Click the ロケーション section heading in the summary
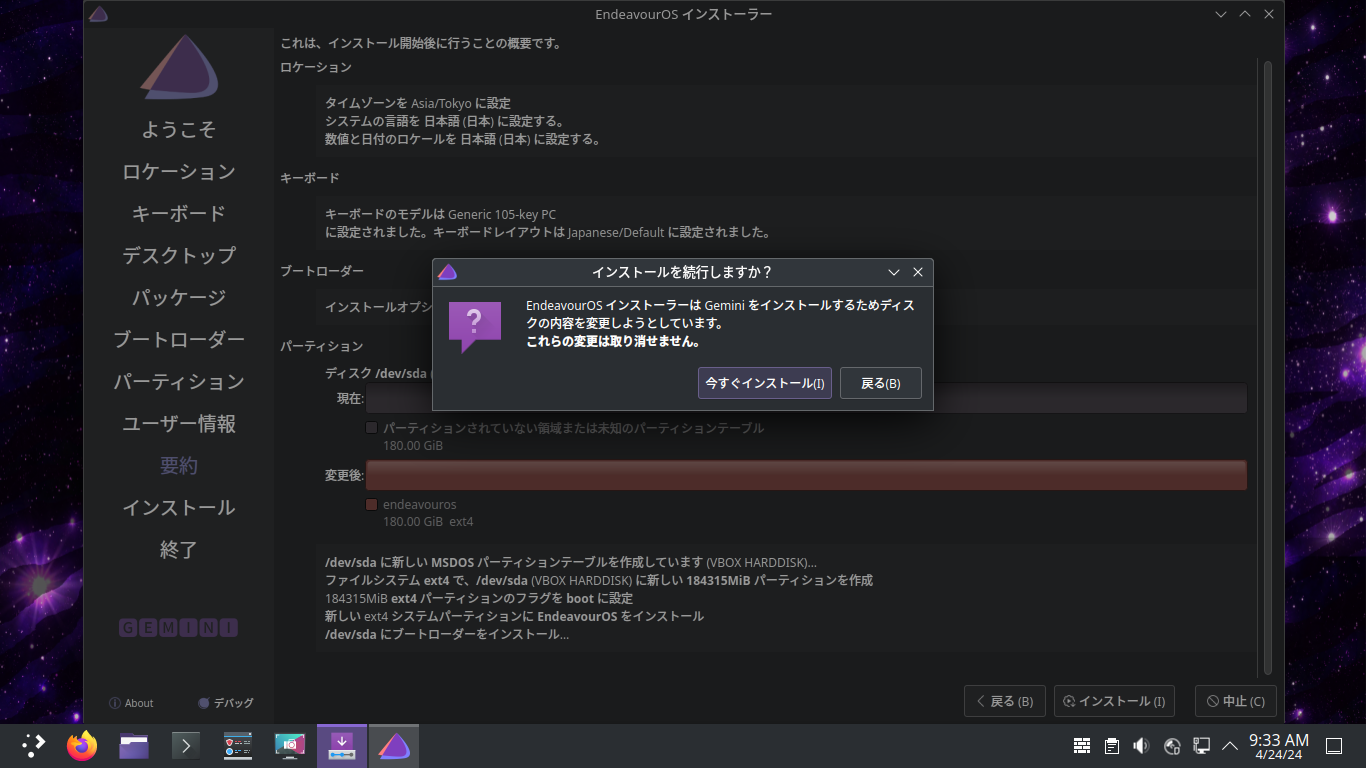1366x768 pixels. coord(316,67)
